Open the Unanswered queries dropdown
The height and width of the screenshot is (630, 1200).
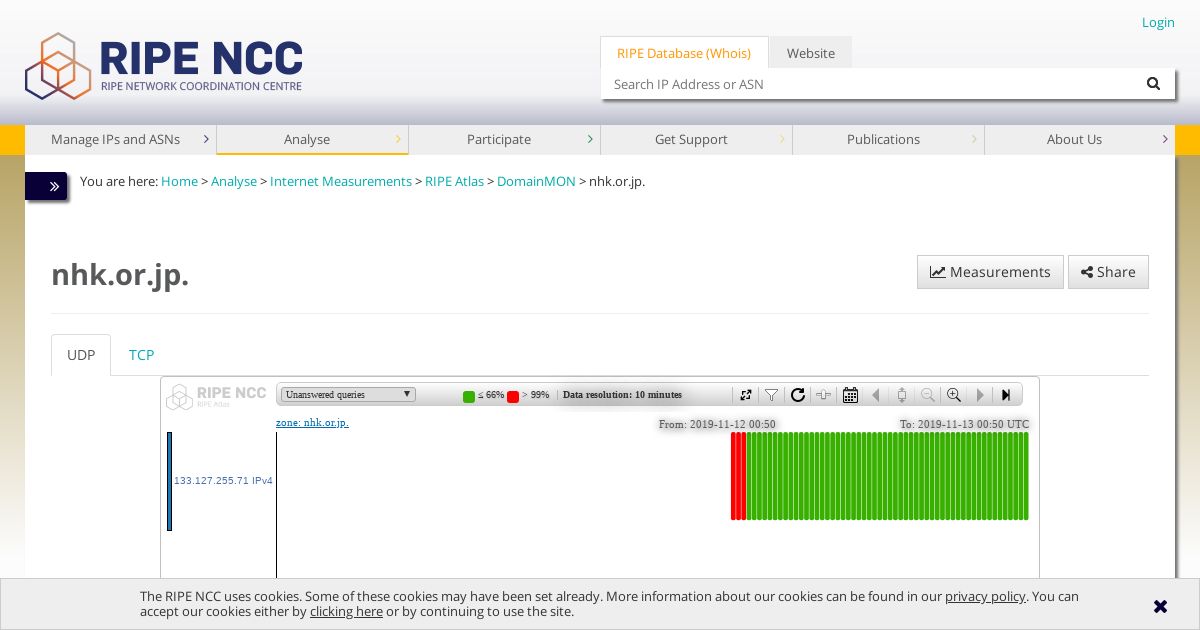point(347,394)
